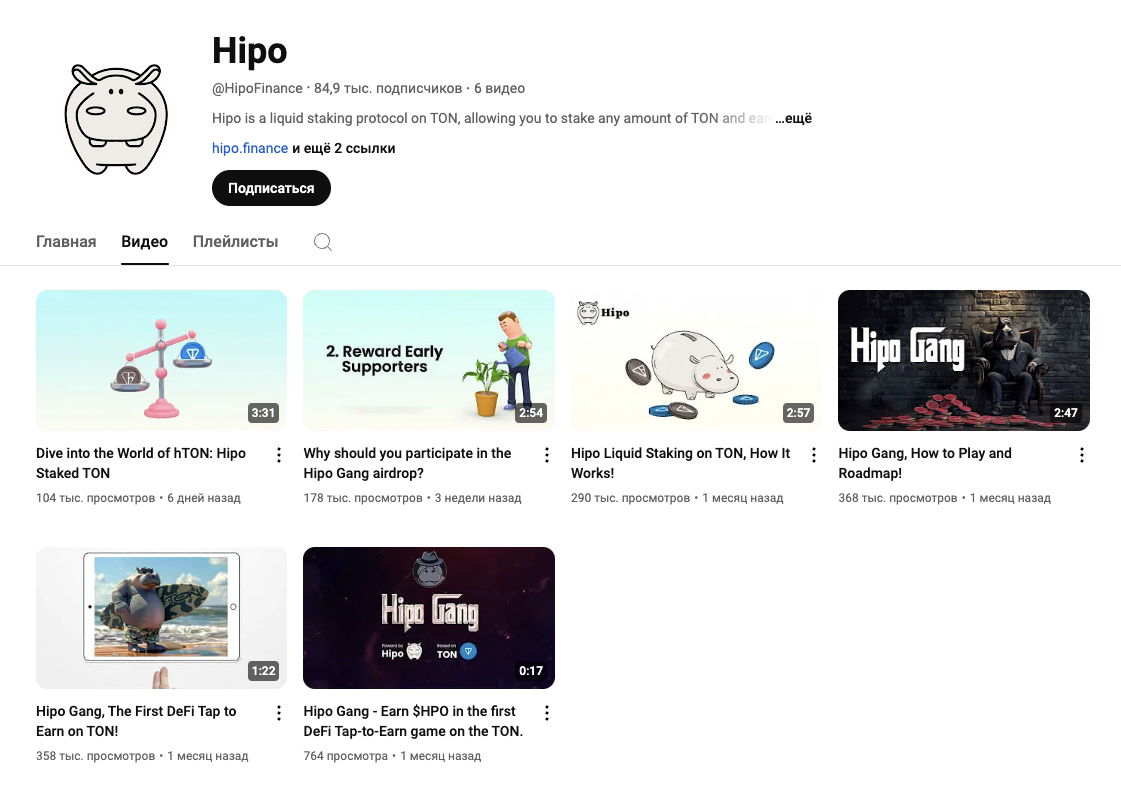Play the 'Reward Early Supporters' thumbnail video
The height and width of the screenshot is (807, 1121).
[x=429, y=360]
